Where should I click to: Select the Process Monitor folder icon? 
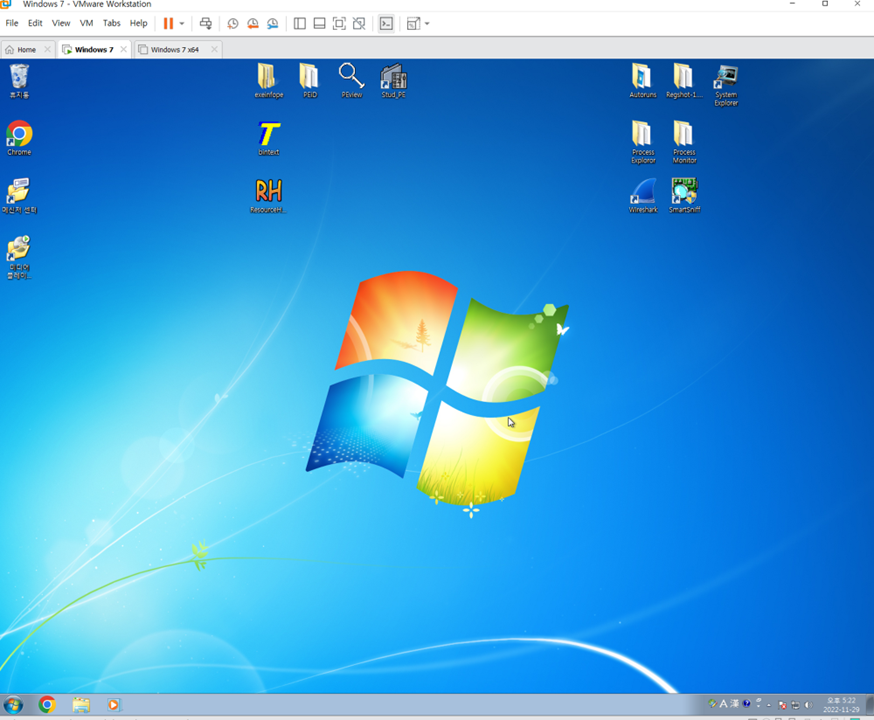[684, 142]
